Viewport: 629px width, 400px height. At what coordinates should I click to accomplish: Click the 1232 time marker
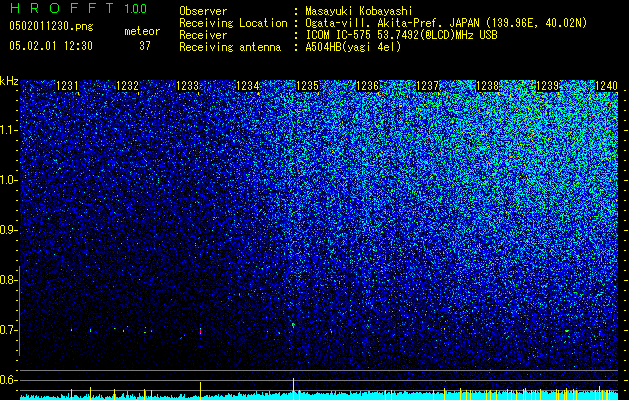(127, 86)
